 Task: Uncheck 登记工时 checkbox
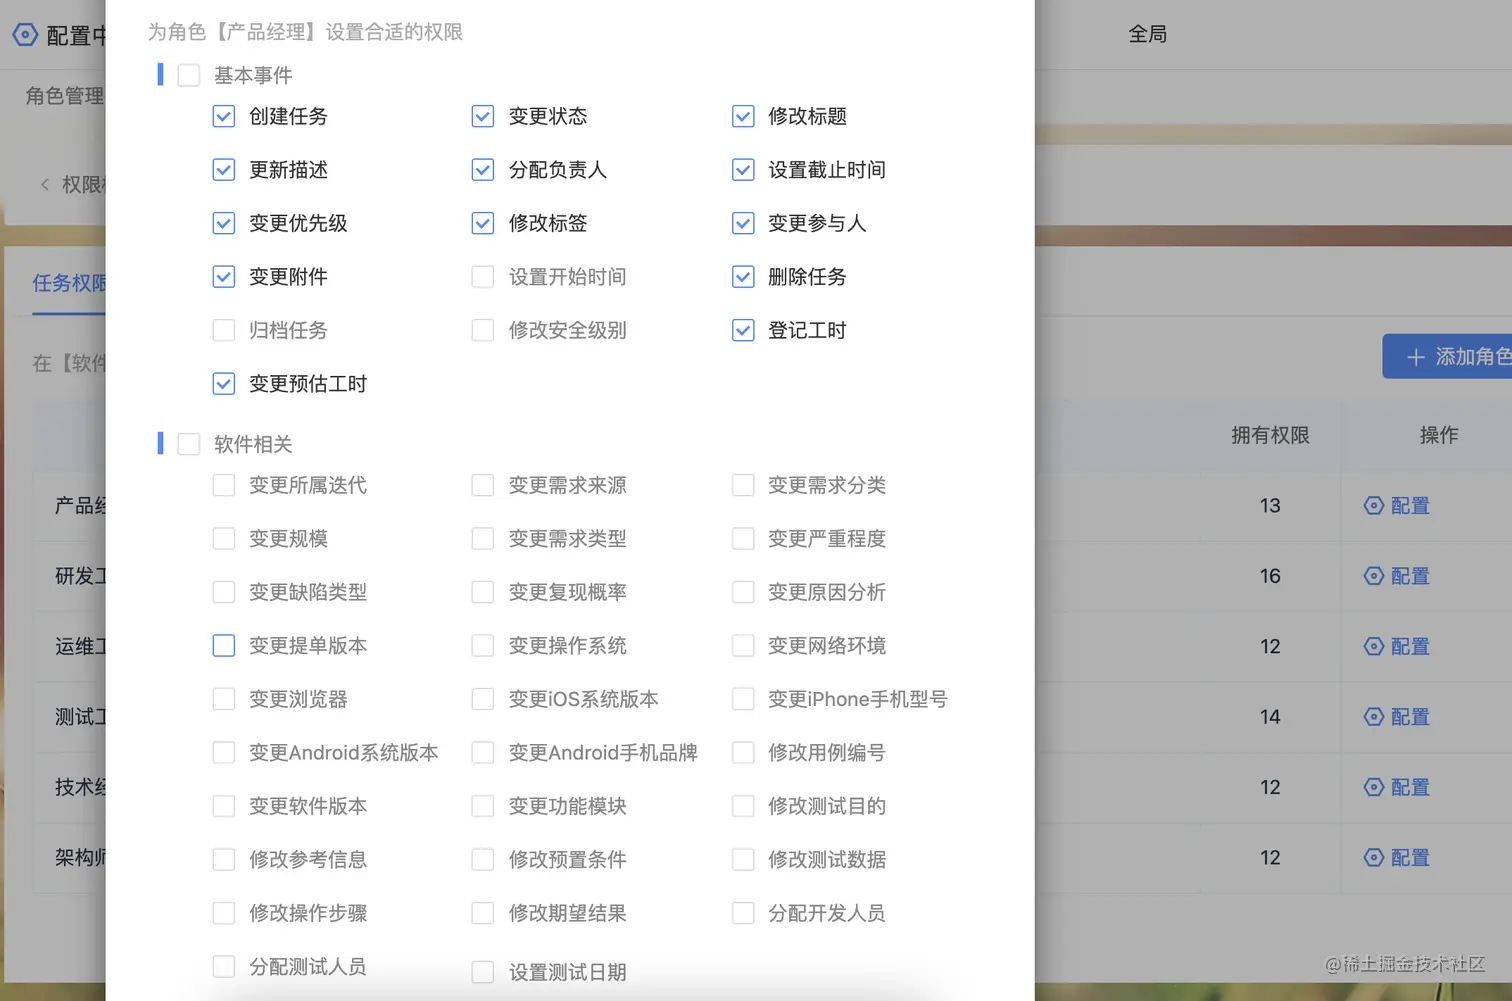[743, 330]
